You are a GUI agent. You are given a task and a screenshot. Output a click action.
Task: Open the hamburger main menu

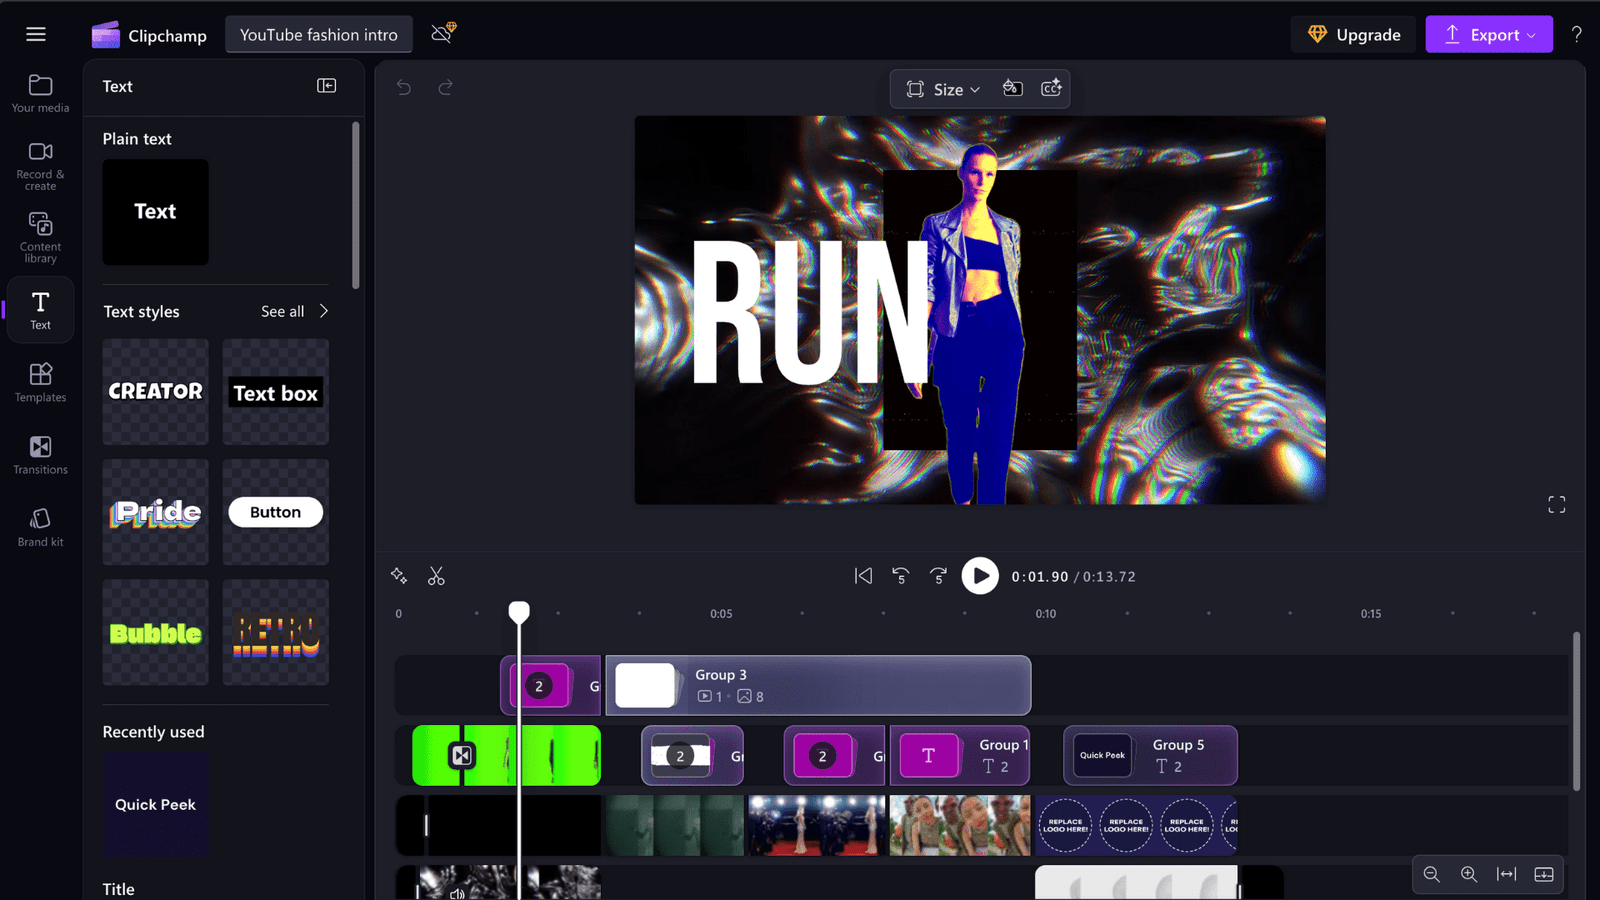click(x=36, y=35)
